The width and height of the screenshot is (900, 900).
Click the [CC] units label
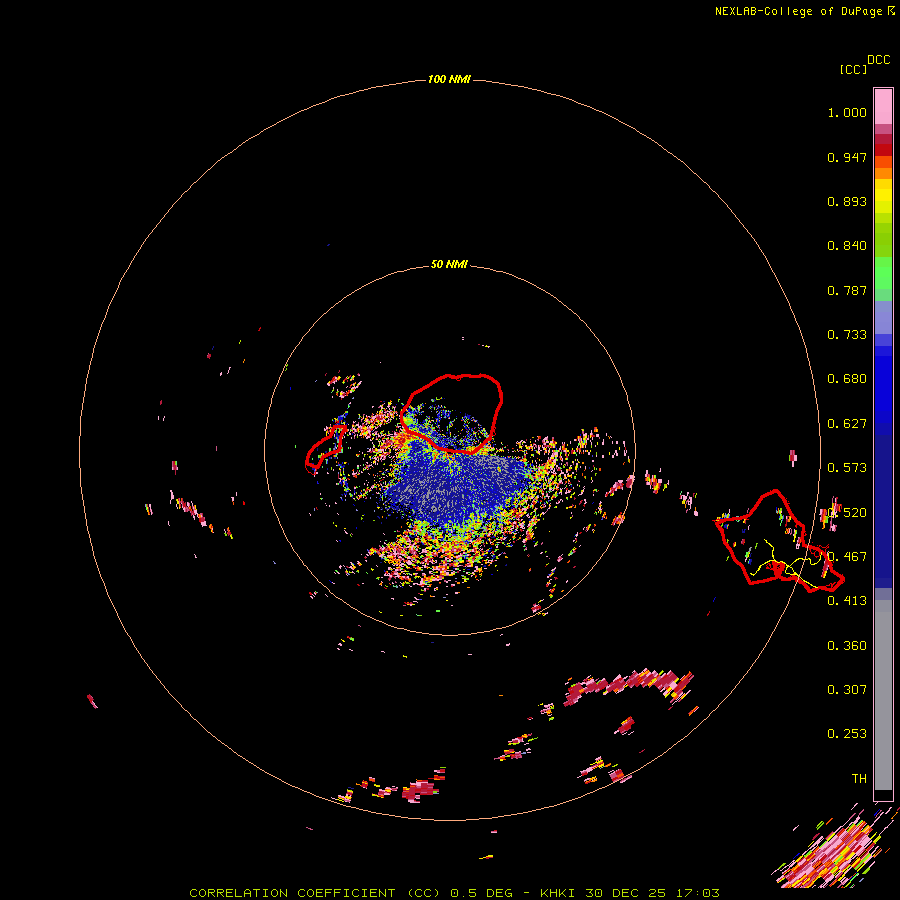[853, 69]
